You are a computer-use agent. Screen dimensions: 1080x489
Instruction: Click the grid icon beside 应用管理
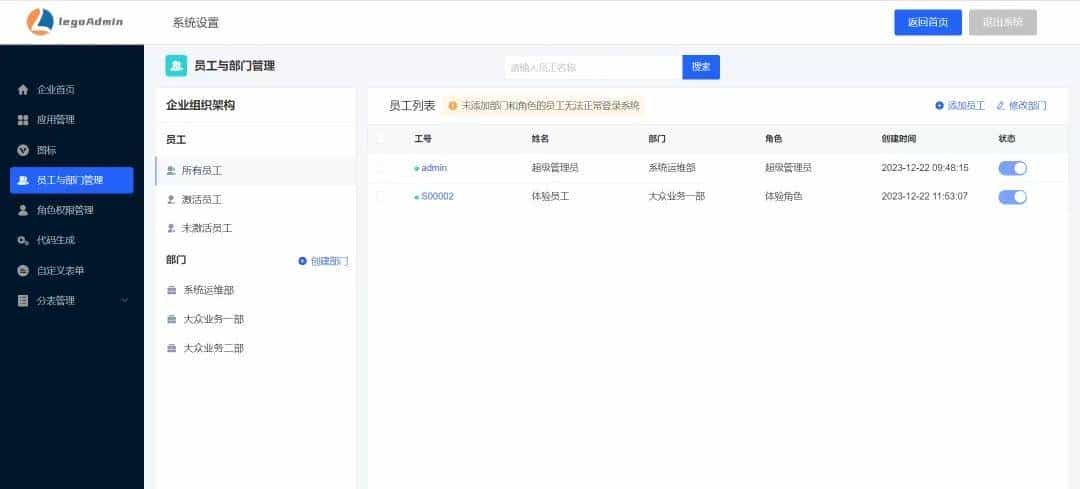click(x=23, y=120)
